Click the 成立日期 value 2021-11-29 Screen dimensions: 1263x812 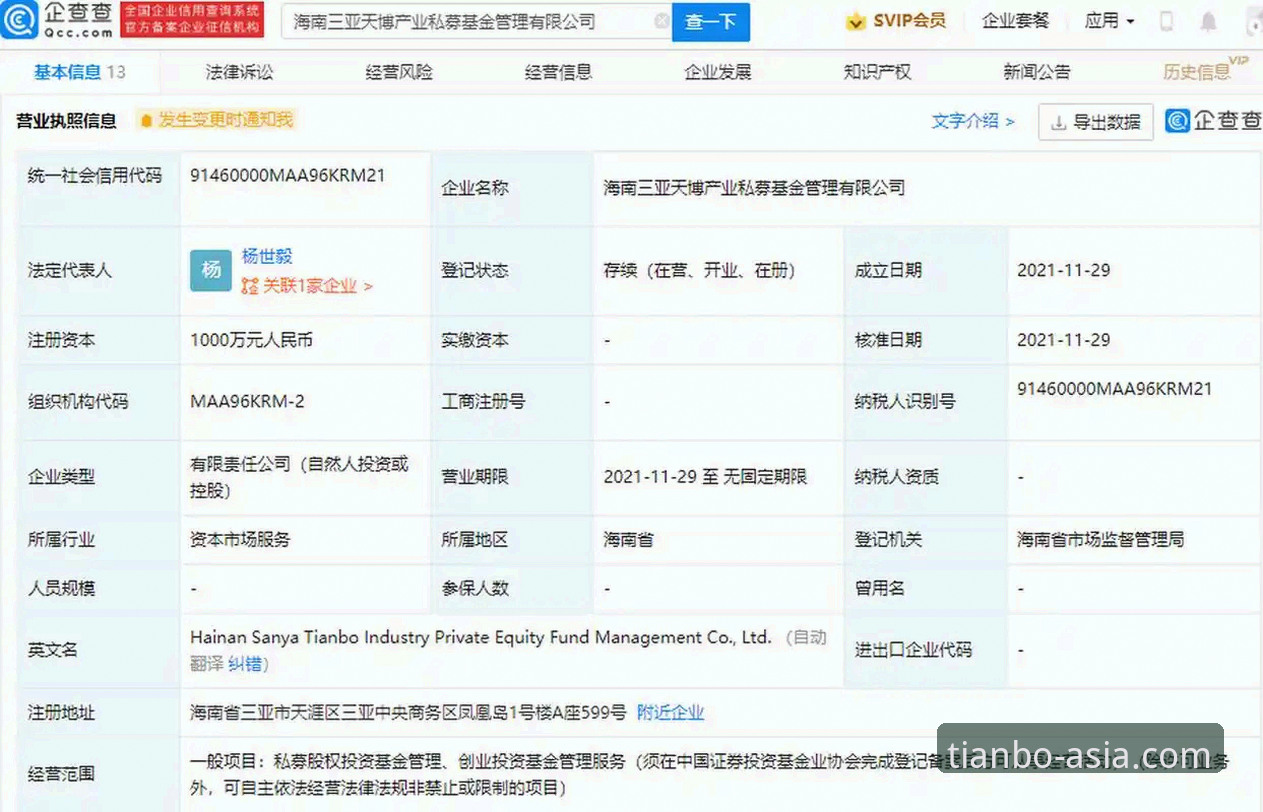coord(1063,270)
